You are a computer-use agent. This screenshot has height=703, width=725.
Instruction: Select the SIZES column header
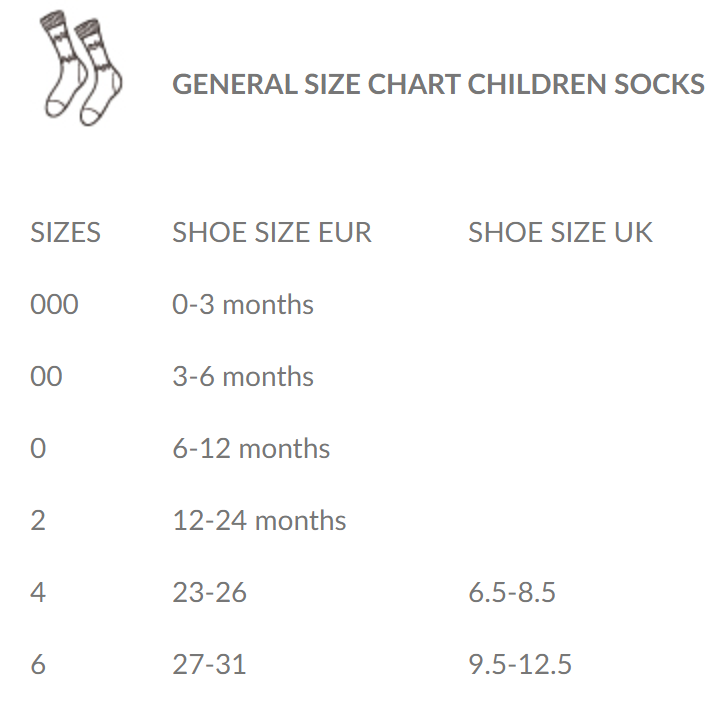point(65,232)
